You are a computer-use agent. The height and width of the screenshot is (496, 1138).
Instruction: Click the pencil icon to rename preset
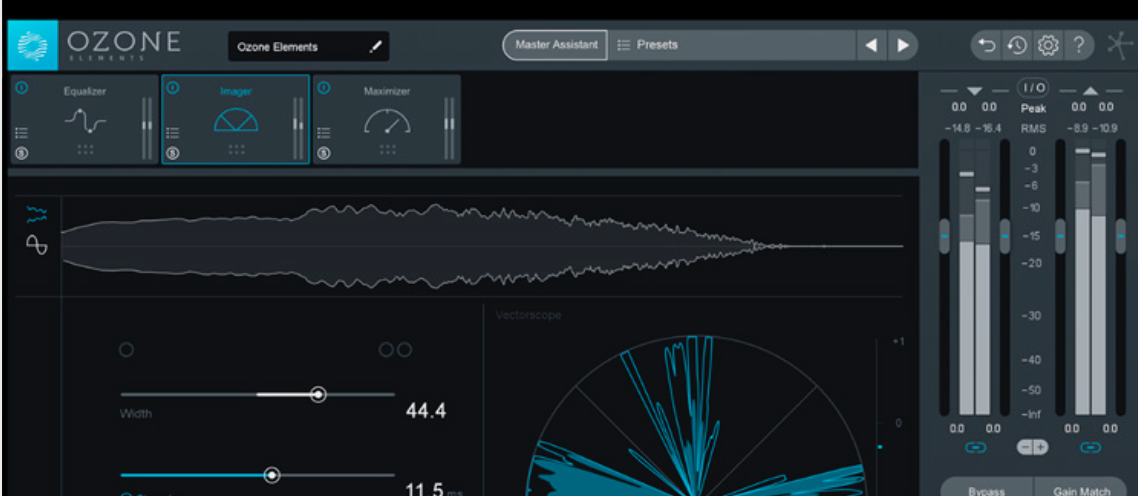click(x=375, y=47)
